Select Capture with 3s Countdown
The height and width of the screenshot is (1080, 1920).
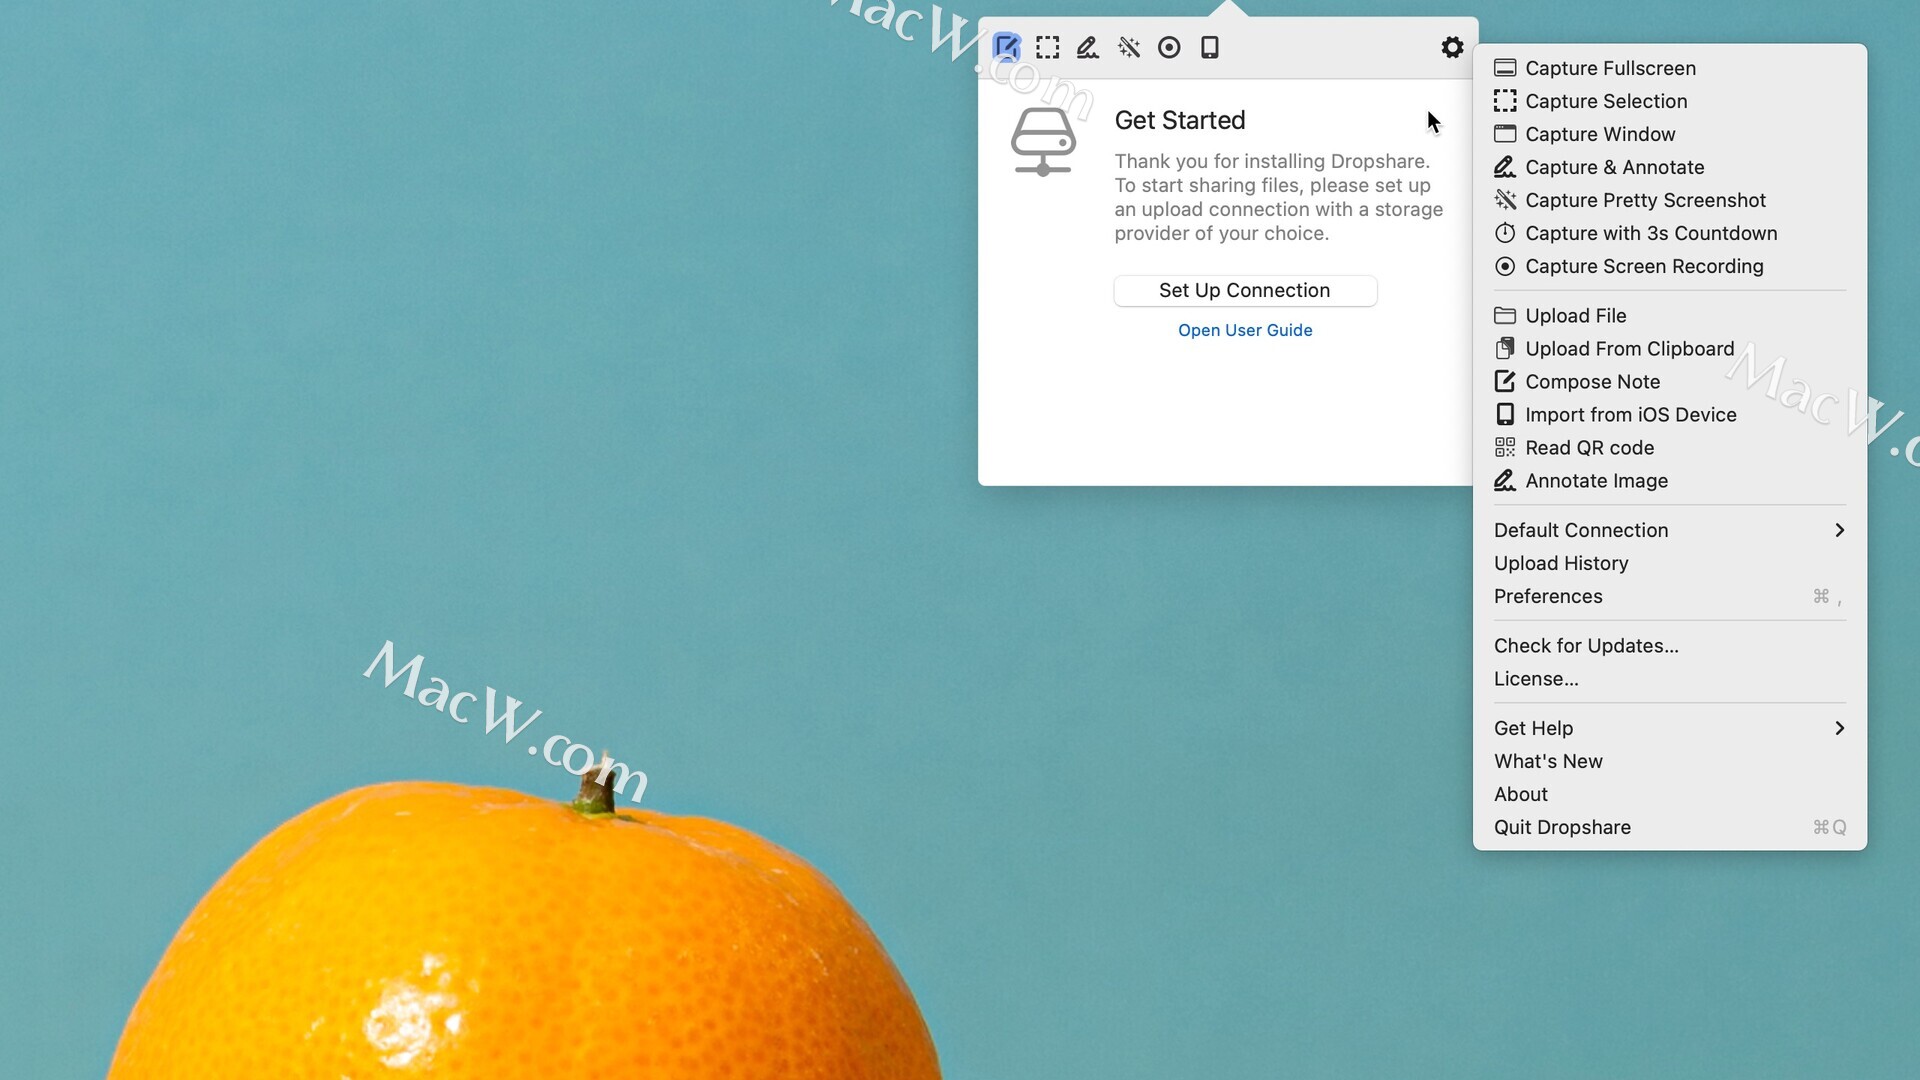[1670, 233]
